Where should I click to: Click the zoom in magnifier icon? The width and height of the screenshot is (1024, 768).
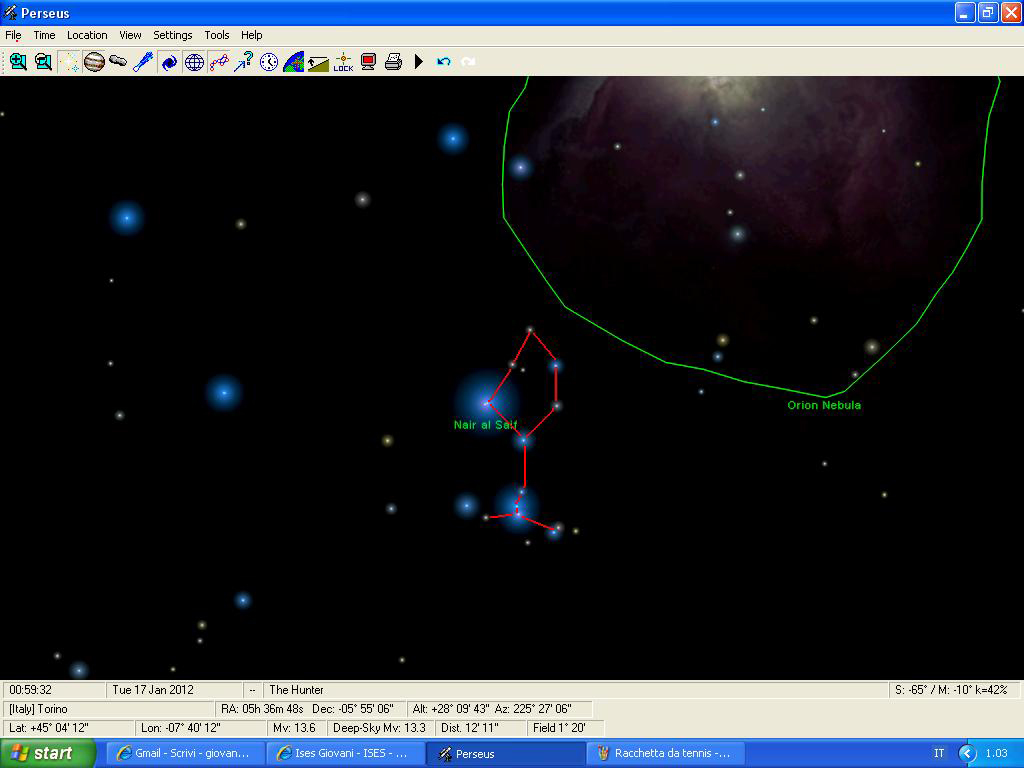(18, 62)
